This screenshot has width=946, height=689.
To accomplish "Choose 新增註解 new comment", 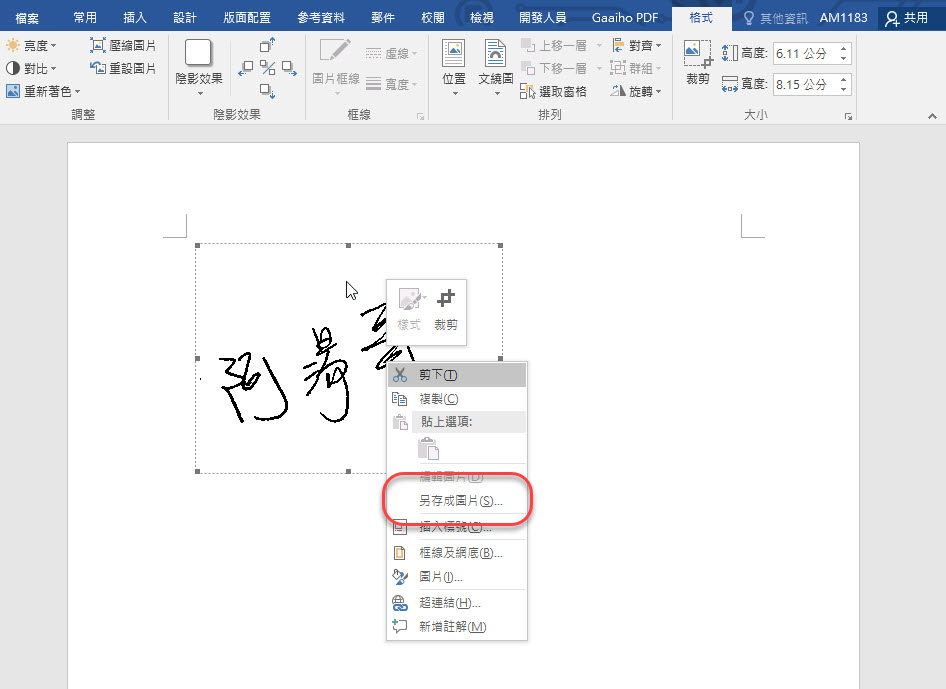I will click(x=457, y=627).
